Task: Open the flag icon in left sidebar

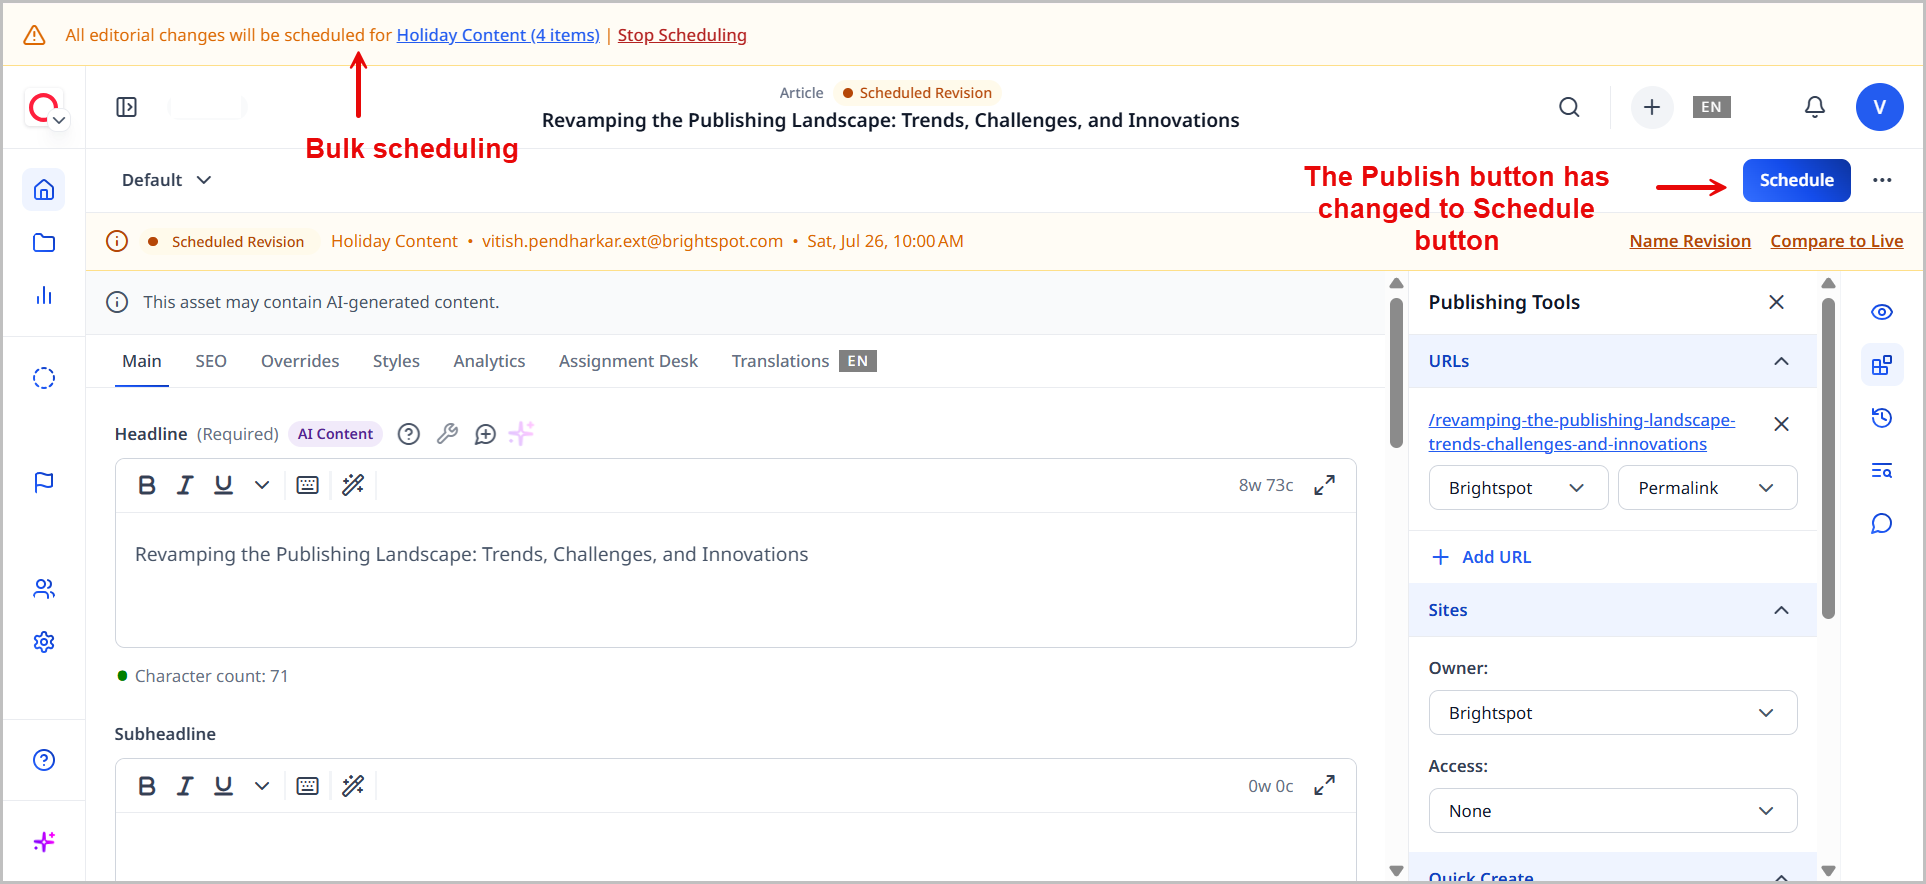Action: click(x=44, y=483)
